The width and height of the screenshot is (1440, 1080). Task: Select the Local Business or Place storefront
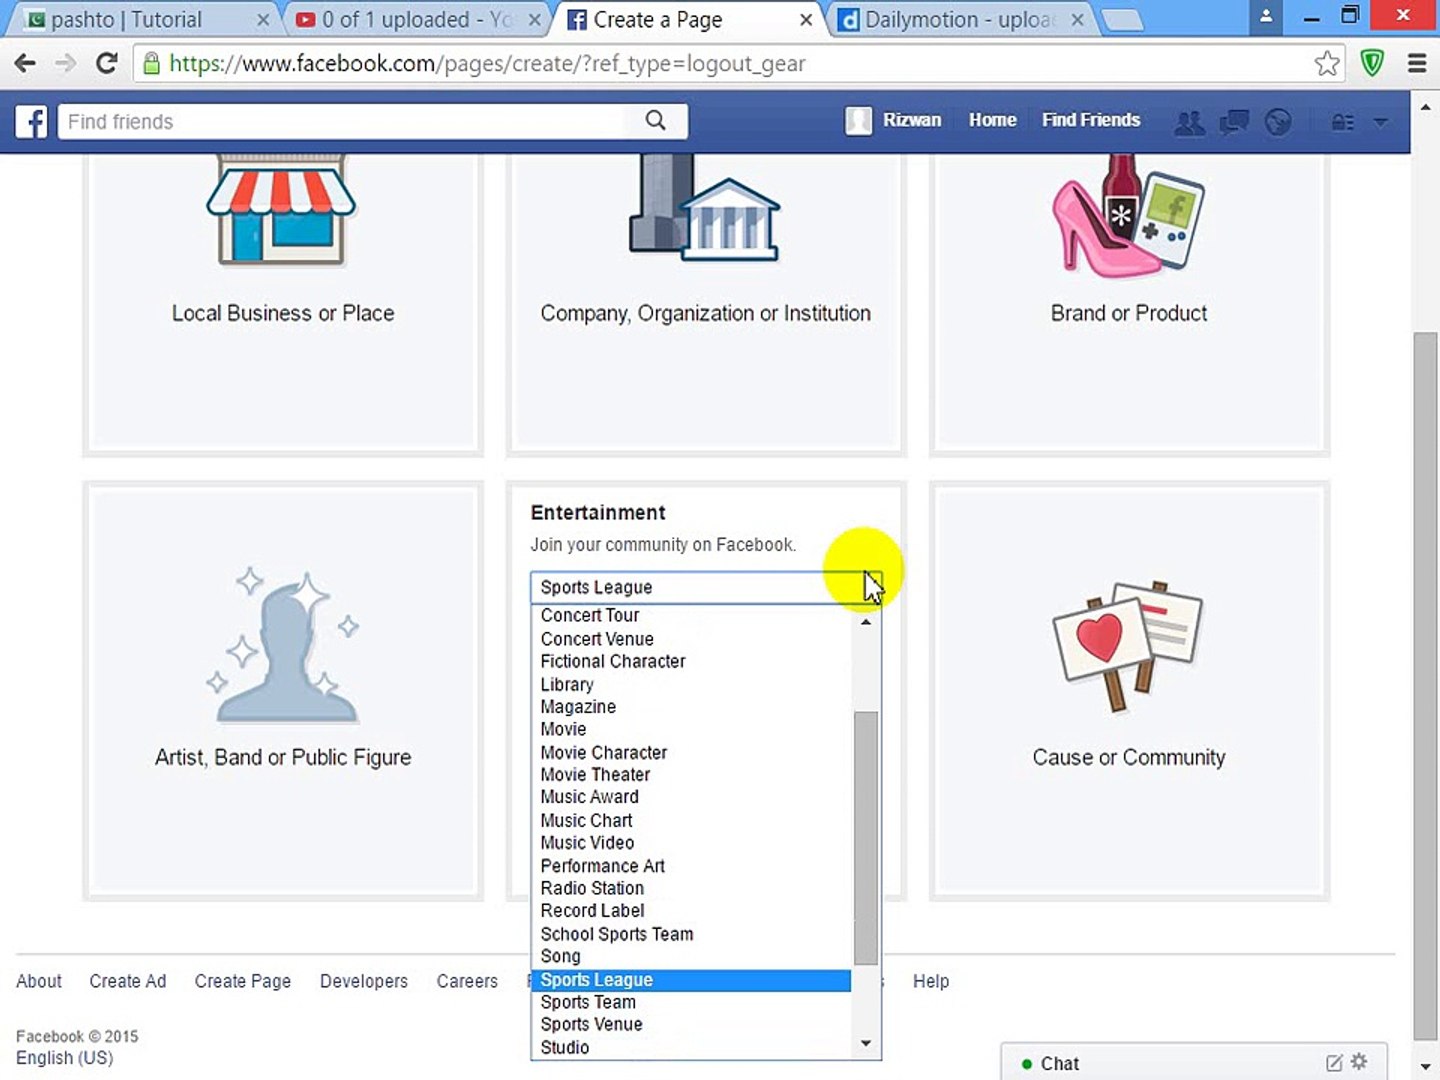point(281,211)
